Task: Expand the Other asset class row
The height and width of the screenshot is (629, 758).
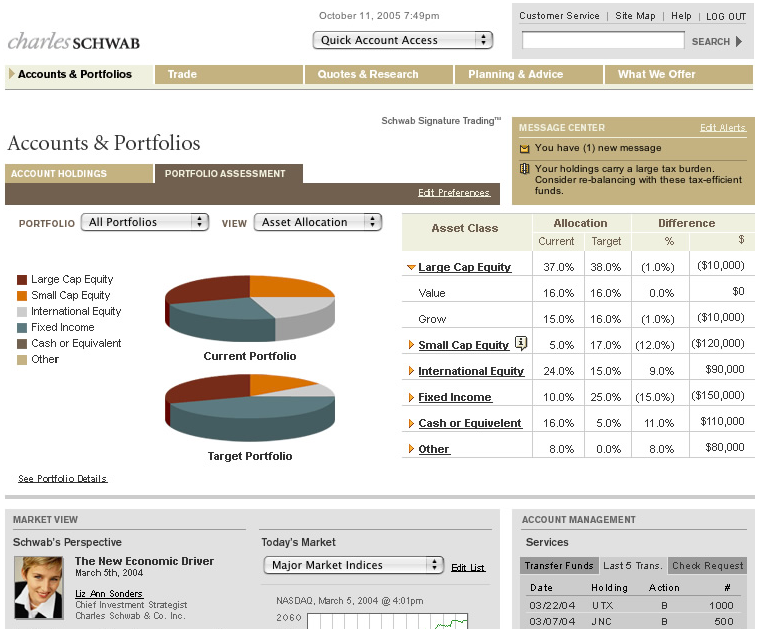Action: click(411, 449)
